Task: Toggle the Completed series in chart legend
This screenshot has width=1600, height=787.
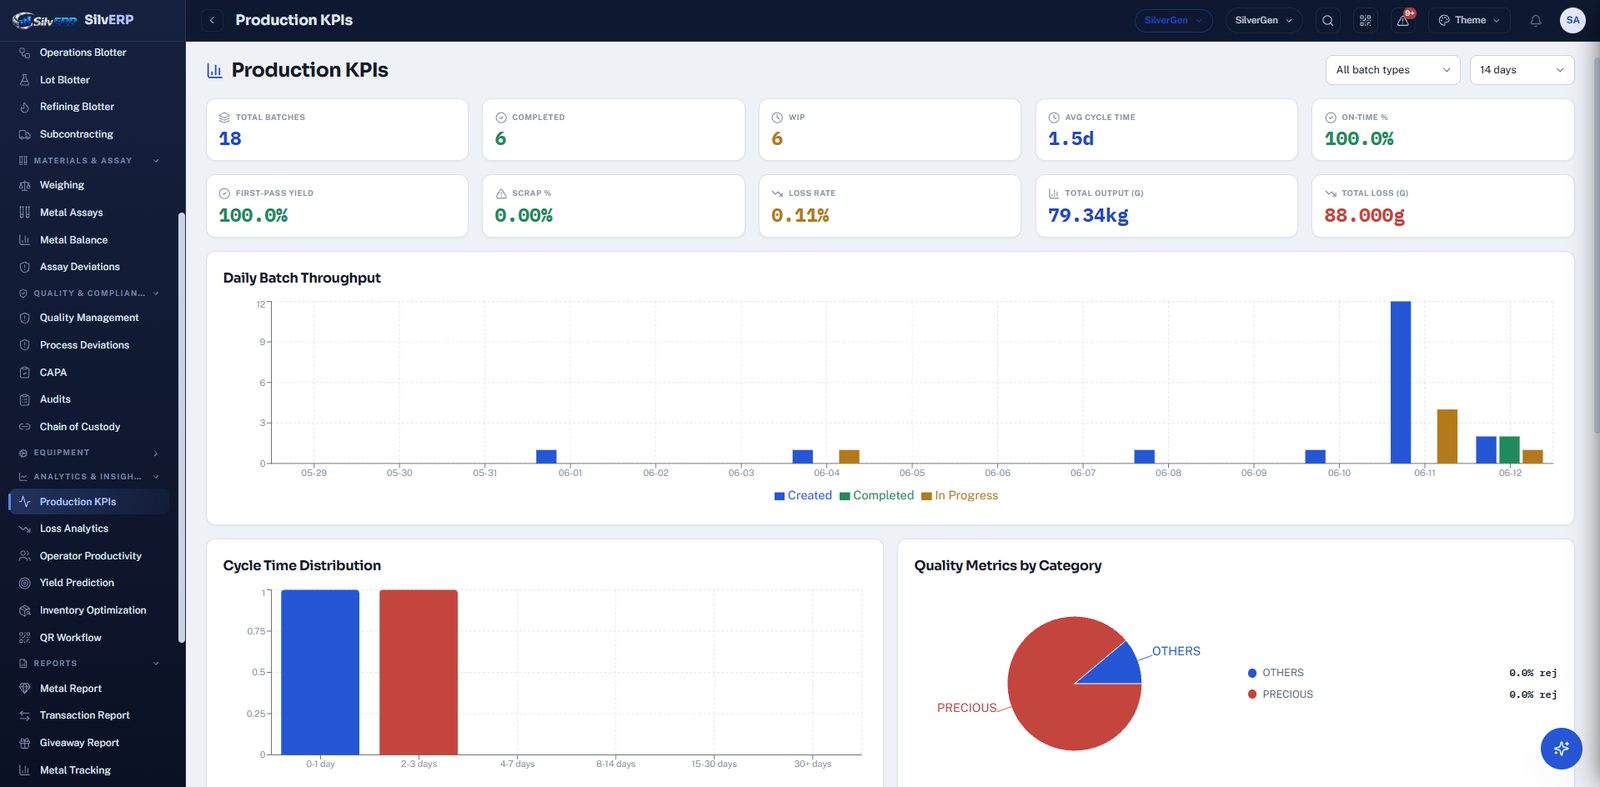Action: pos(877,496)
